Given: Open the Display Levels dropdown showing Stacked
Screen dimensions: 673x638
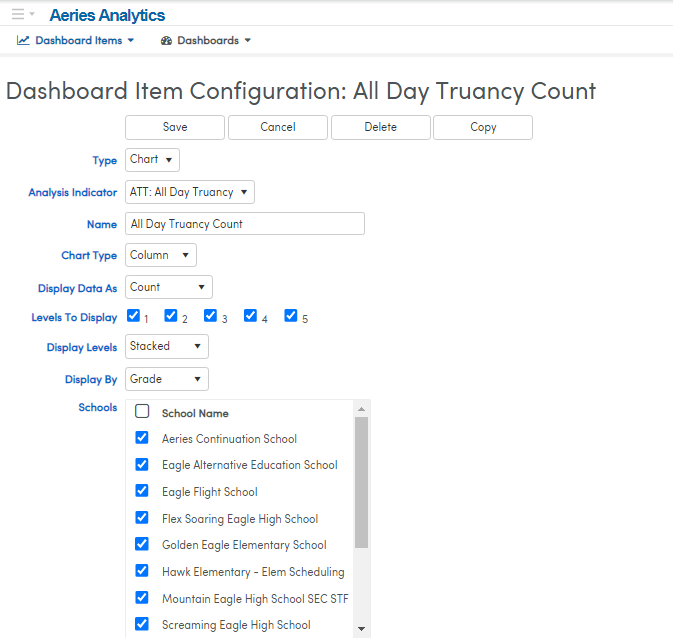Looking at the screenshot, I should tap(167, 346).
